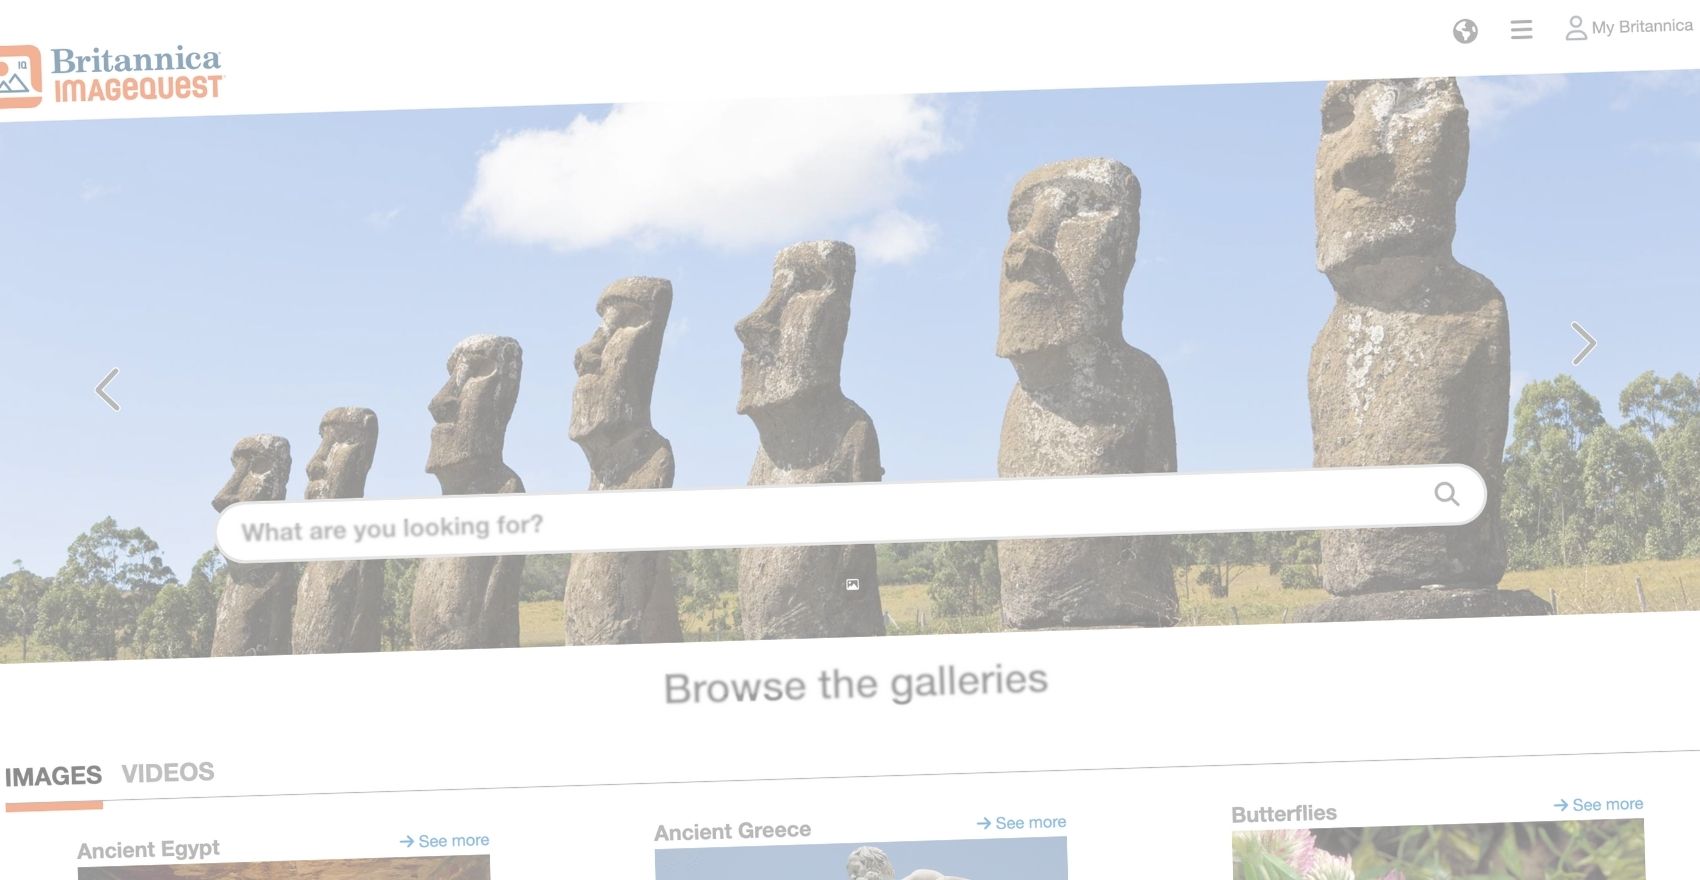The height and width of the screenshot is (880, 1700).
Task: Open the Ancient Egypt gallery title
Action: (x=148, y=849)
